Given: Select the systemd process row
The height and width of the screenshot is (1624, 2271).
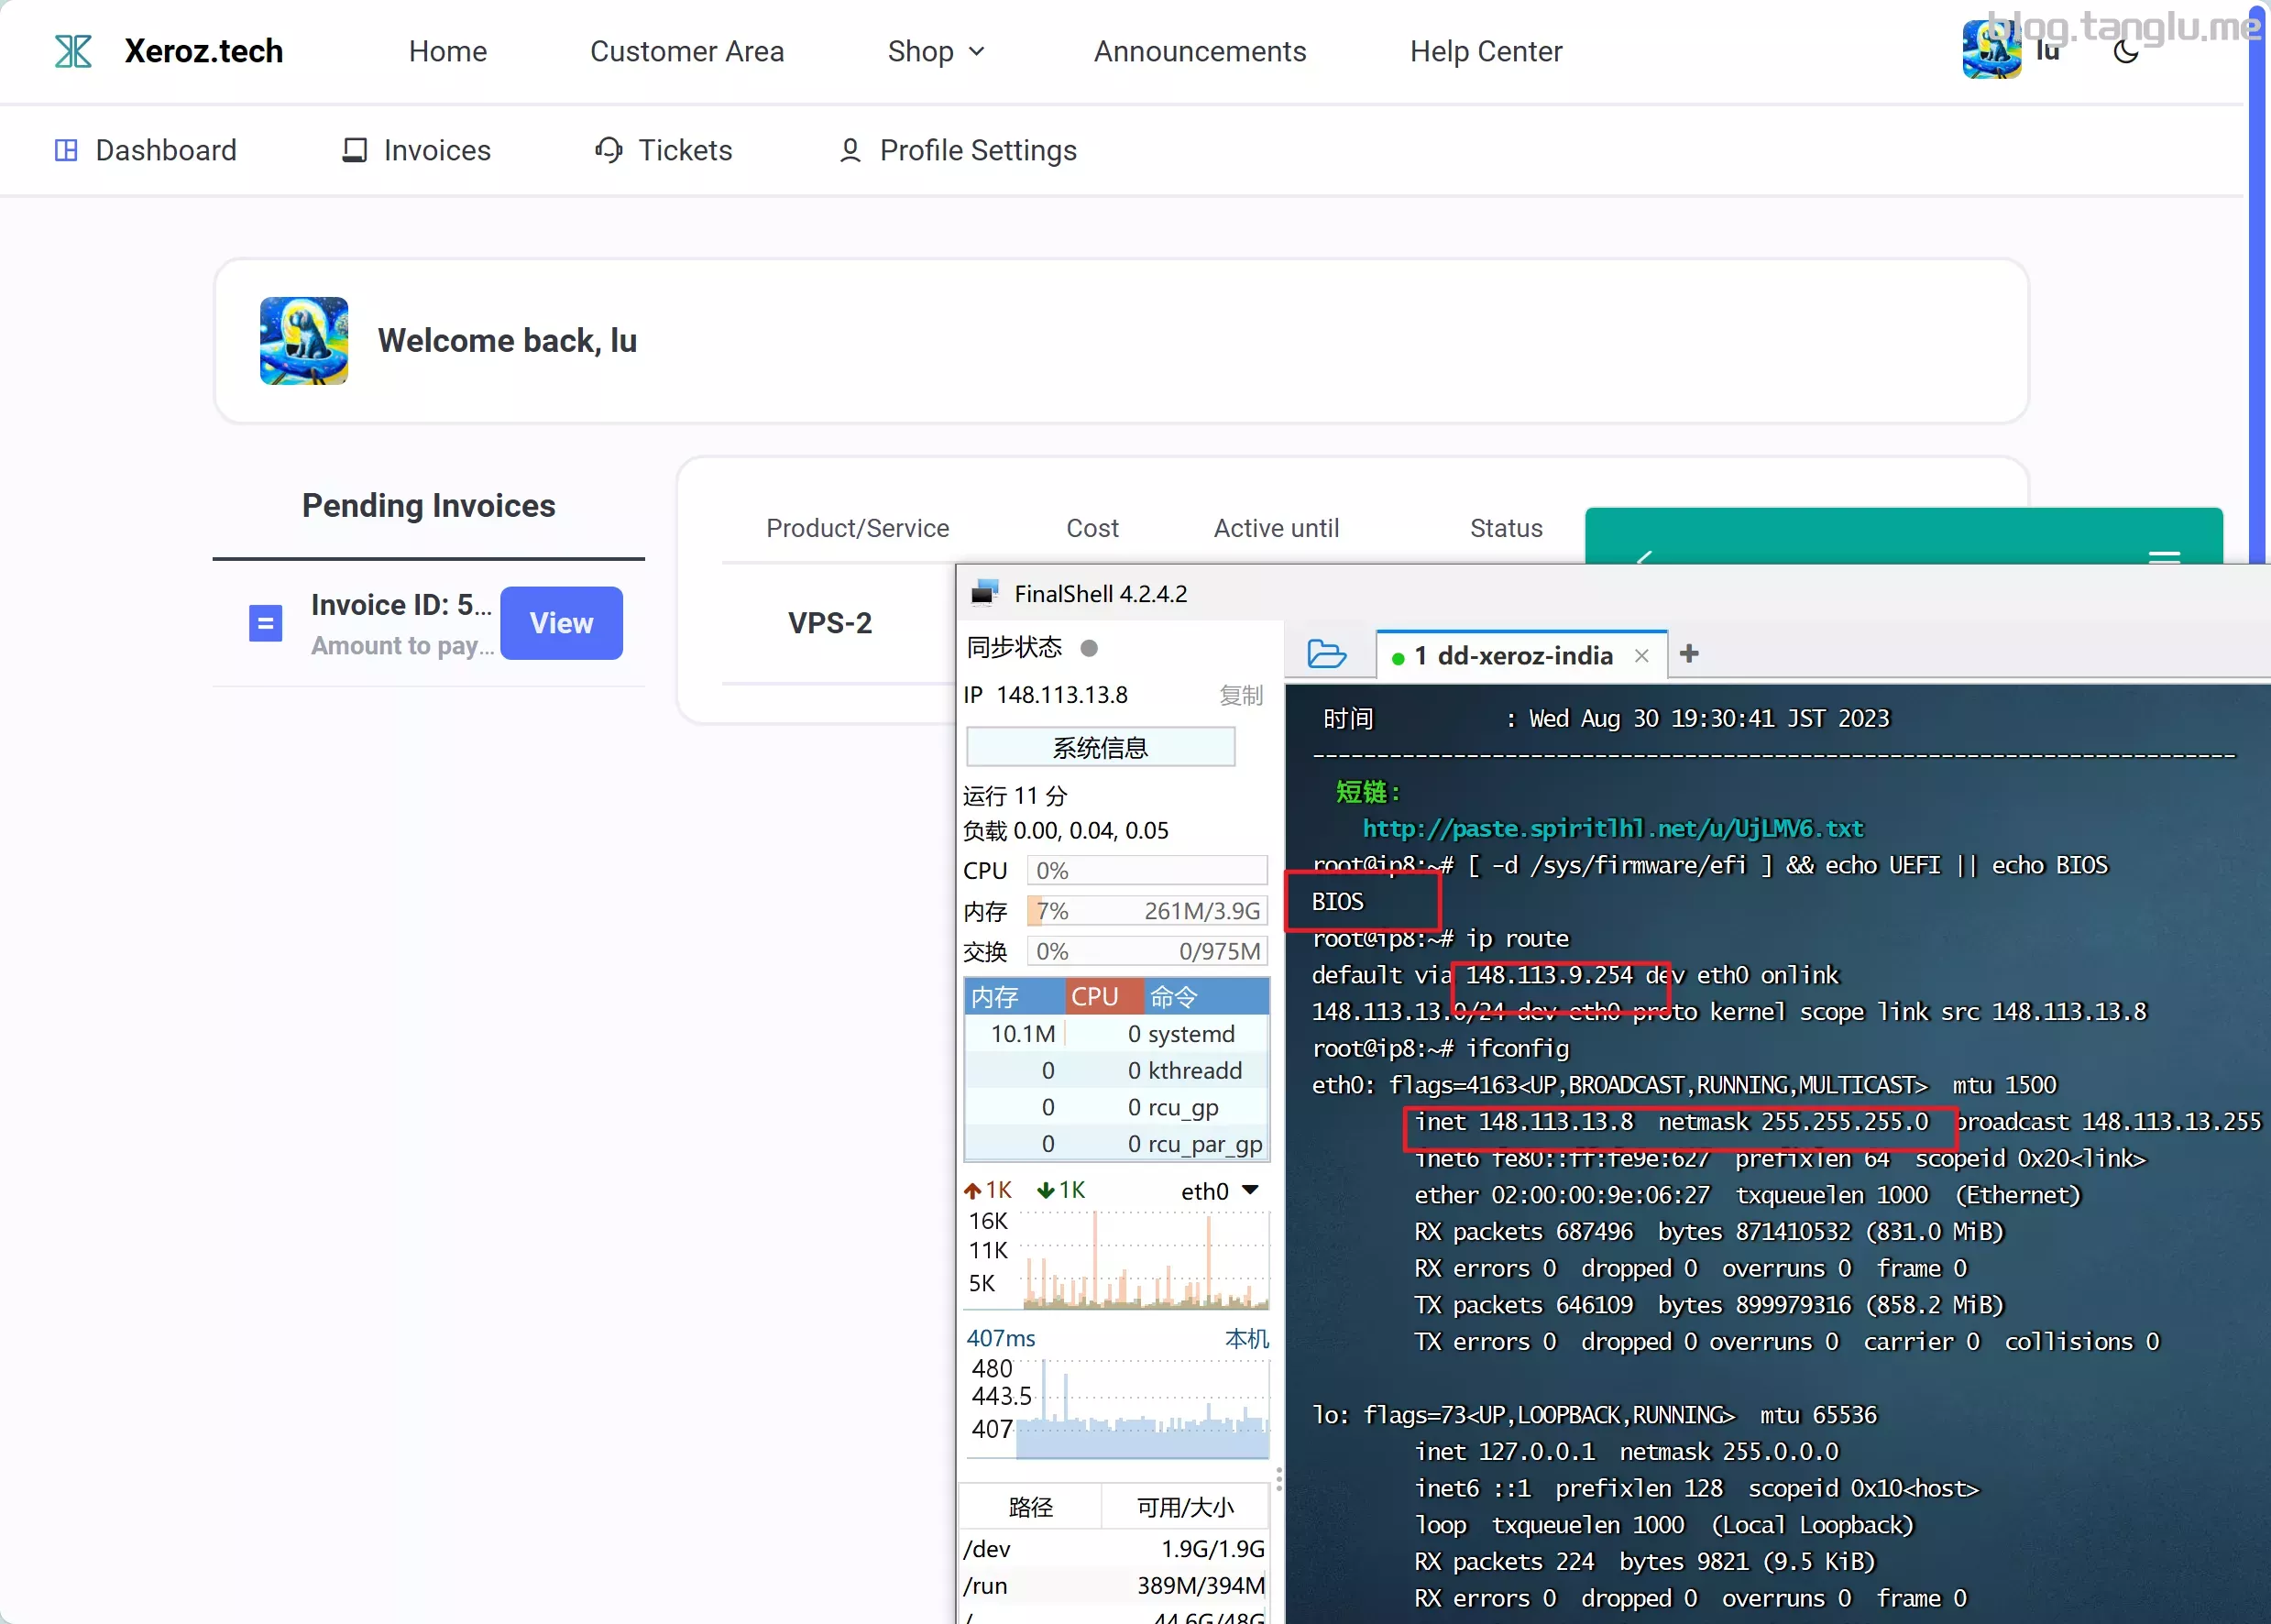Looking at the screenshot, I should tap(1117, 1034).
